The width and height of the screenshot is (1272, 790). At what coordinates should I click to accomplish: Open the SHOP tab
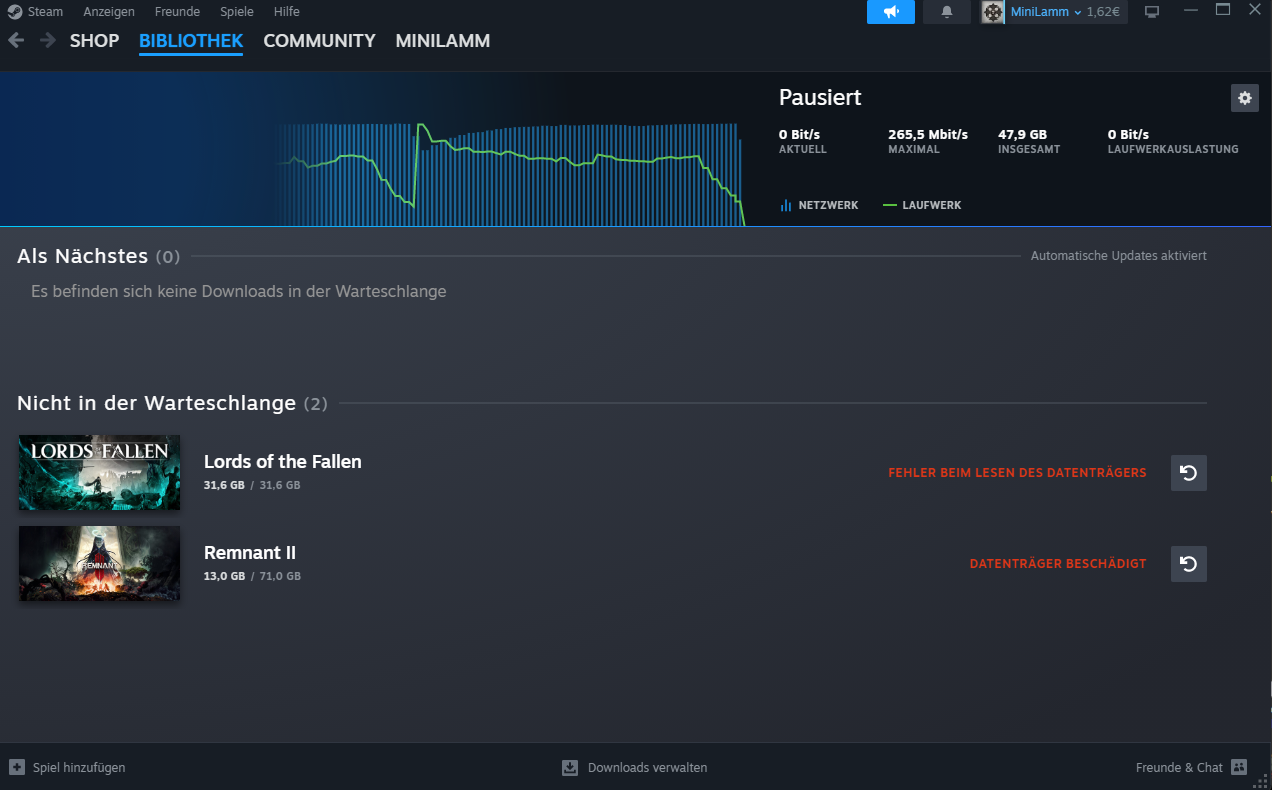pyautogui.click(x=94, y=41)
